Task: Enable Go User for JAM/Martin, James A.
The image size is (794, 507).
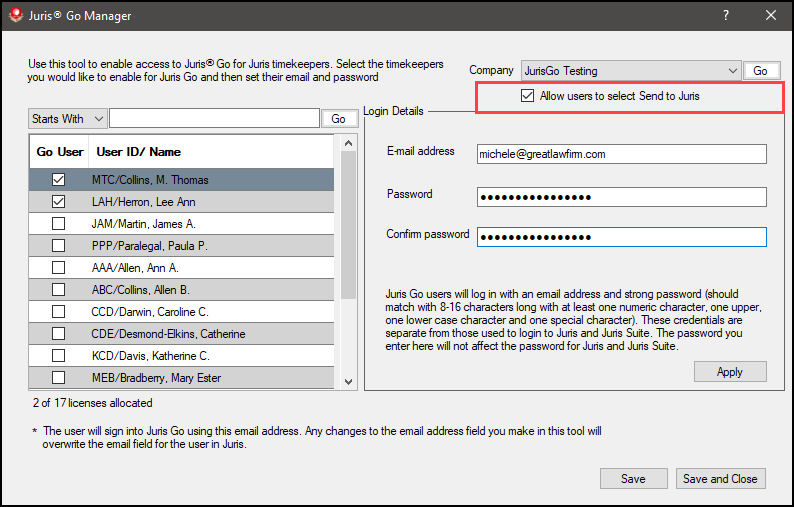Action: pyautogui.click(x=59, y=224)
